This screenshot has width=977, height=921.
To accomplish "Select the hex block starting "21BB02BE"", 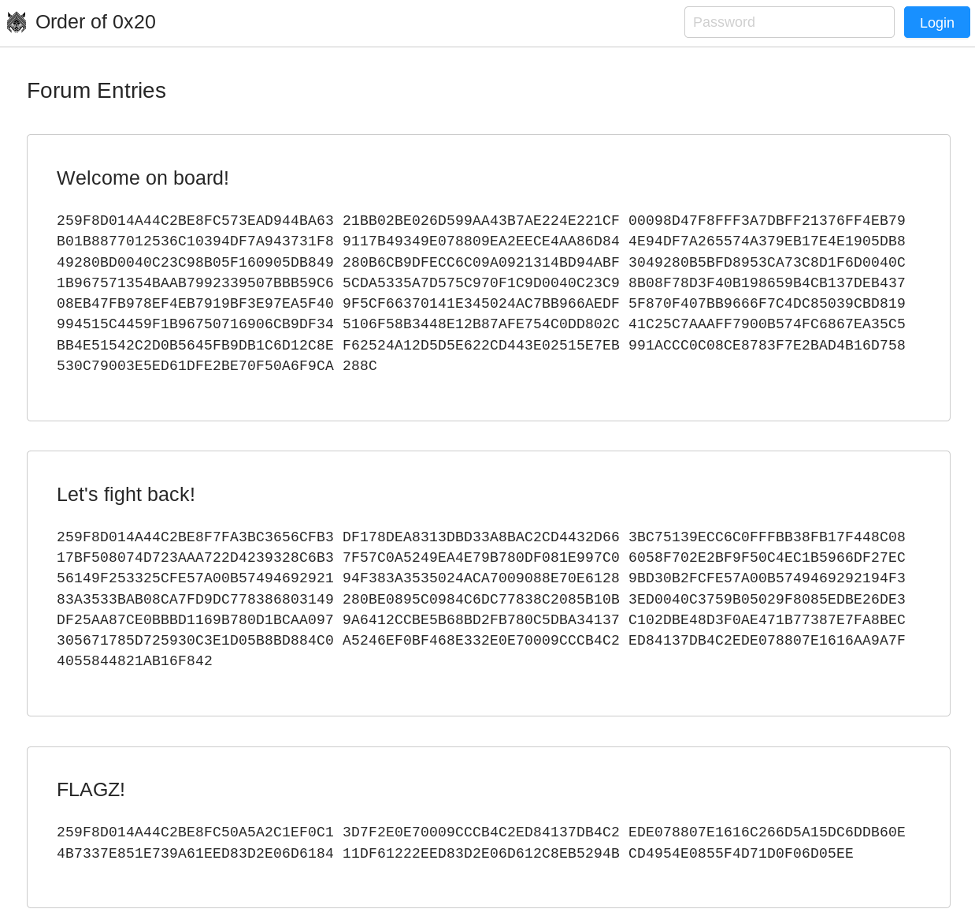I will point(481,222).
